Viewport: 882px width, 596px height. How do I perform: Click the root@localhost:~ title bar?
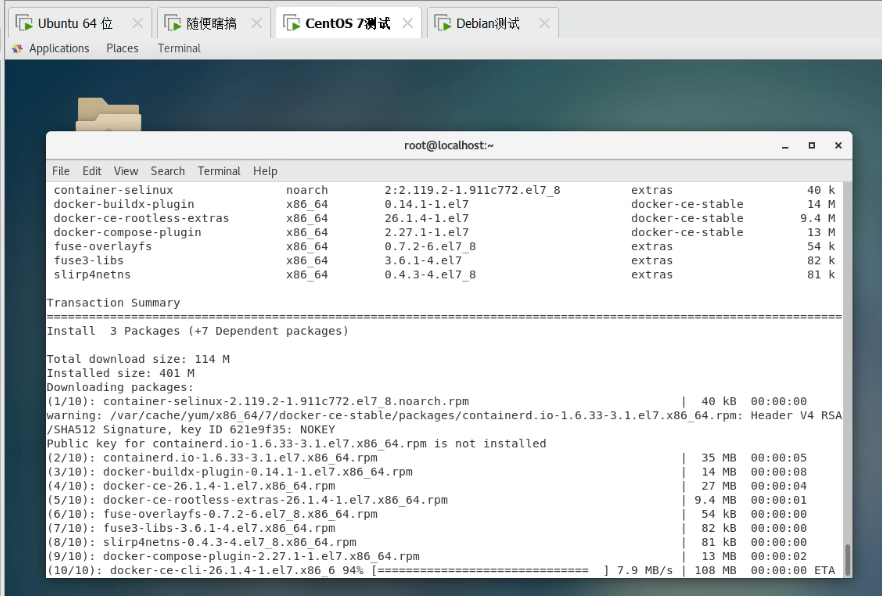[449, 146]
